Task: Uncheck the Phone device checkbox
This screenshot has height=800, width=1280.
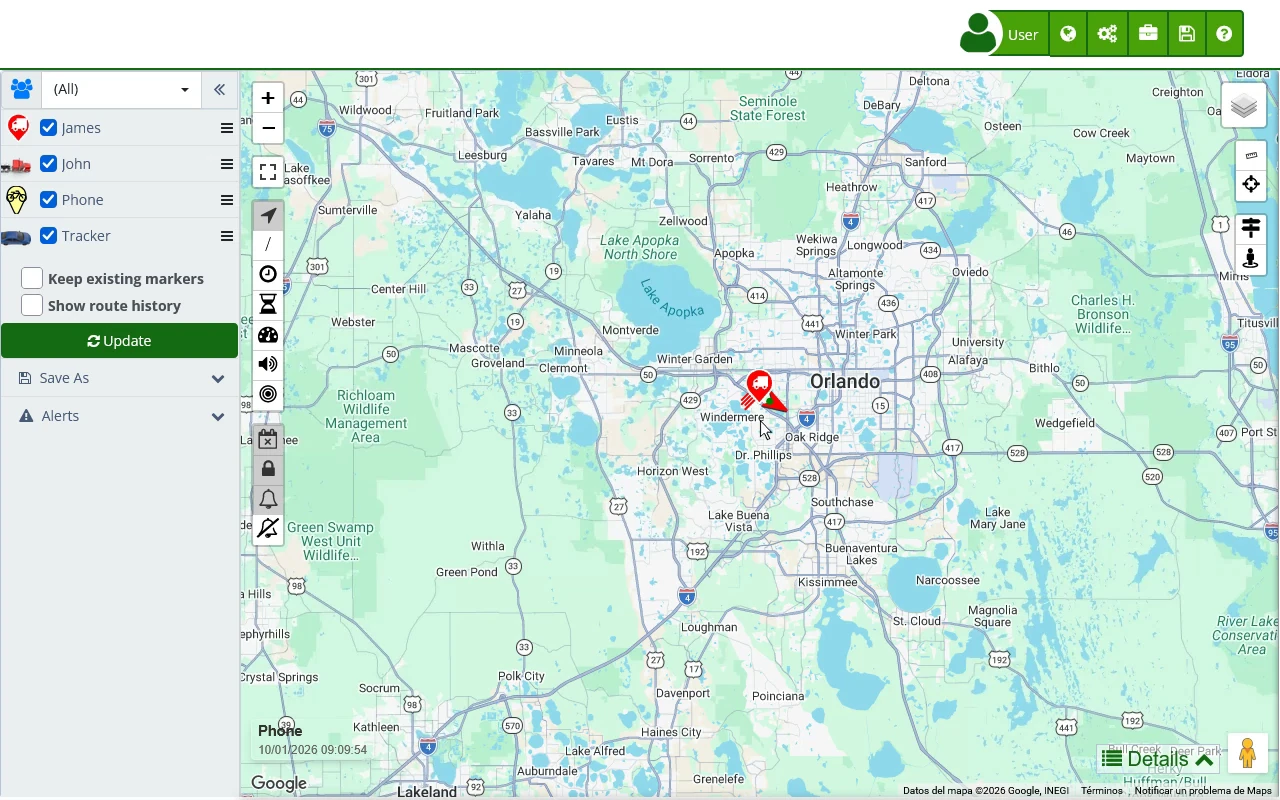Action: (48, 200)
